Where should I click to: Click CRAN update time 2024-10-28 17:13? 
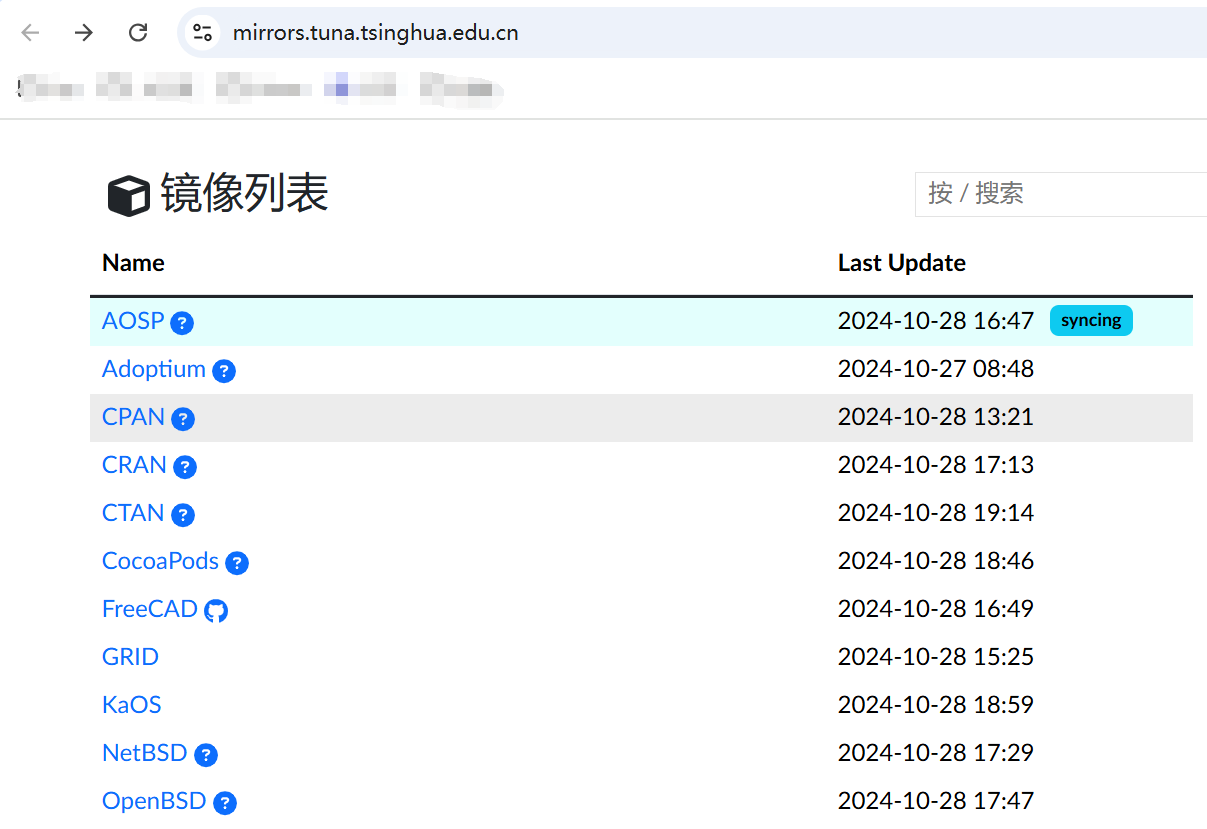coord(936,465)
